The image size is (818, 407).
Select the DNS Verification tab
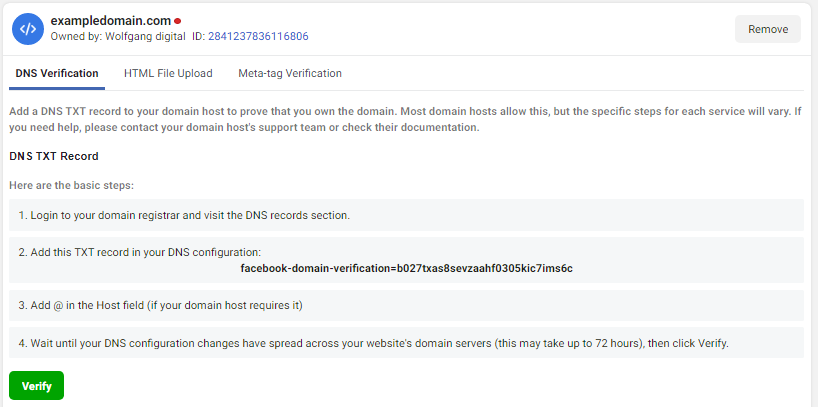(57, 73)
